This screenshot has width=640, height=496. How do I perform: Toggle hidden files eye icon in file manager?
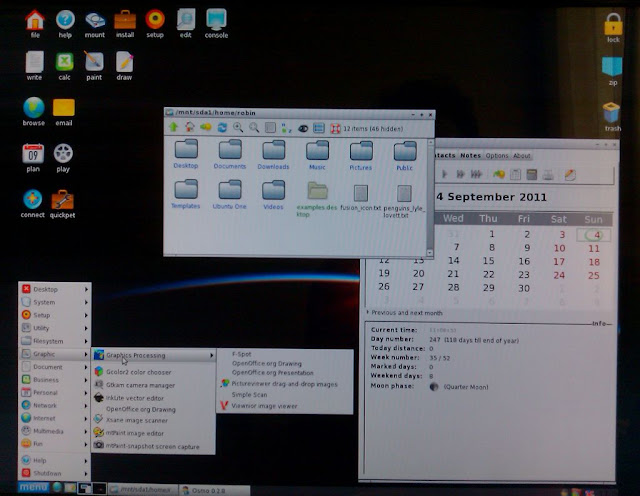click(303, 129)
